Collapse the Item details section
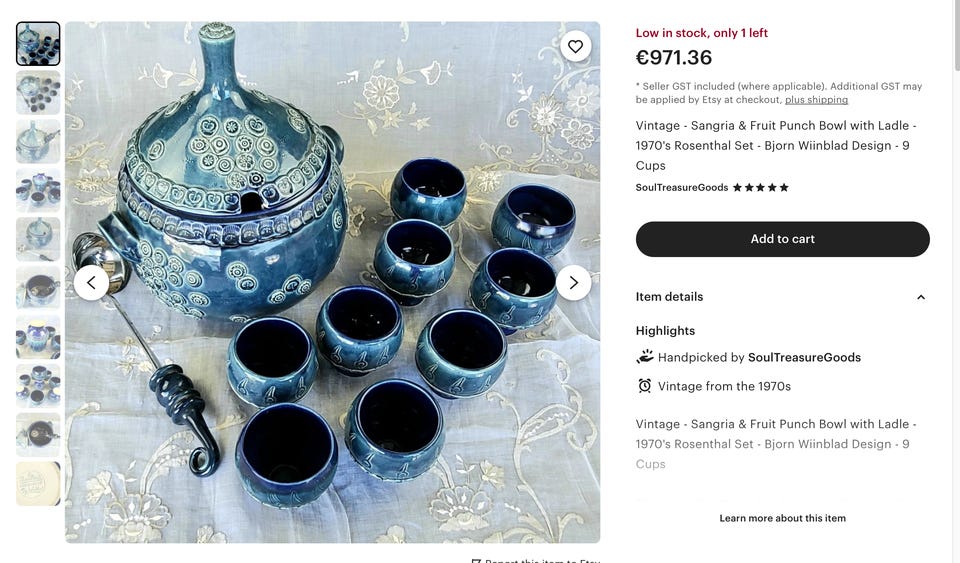The height and width of the screenshot is (563, 960). pyautogui.click(x=921, y=297)
